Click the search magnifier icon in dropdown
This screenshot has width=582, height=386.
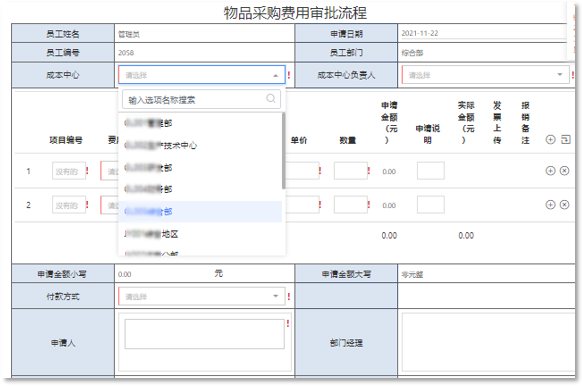click(271, 98)
